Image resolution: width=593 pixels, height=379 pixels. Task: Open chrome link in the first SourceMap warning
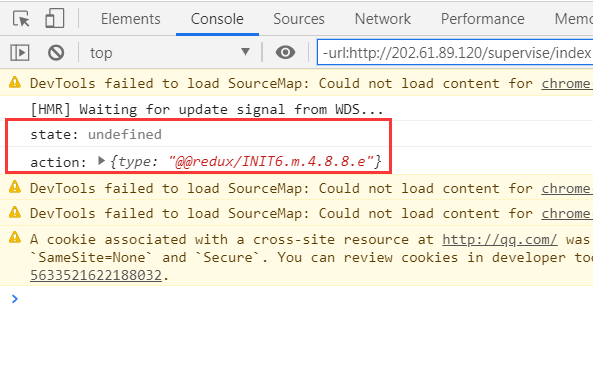567,83
